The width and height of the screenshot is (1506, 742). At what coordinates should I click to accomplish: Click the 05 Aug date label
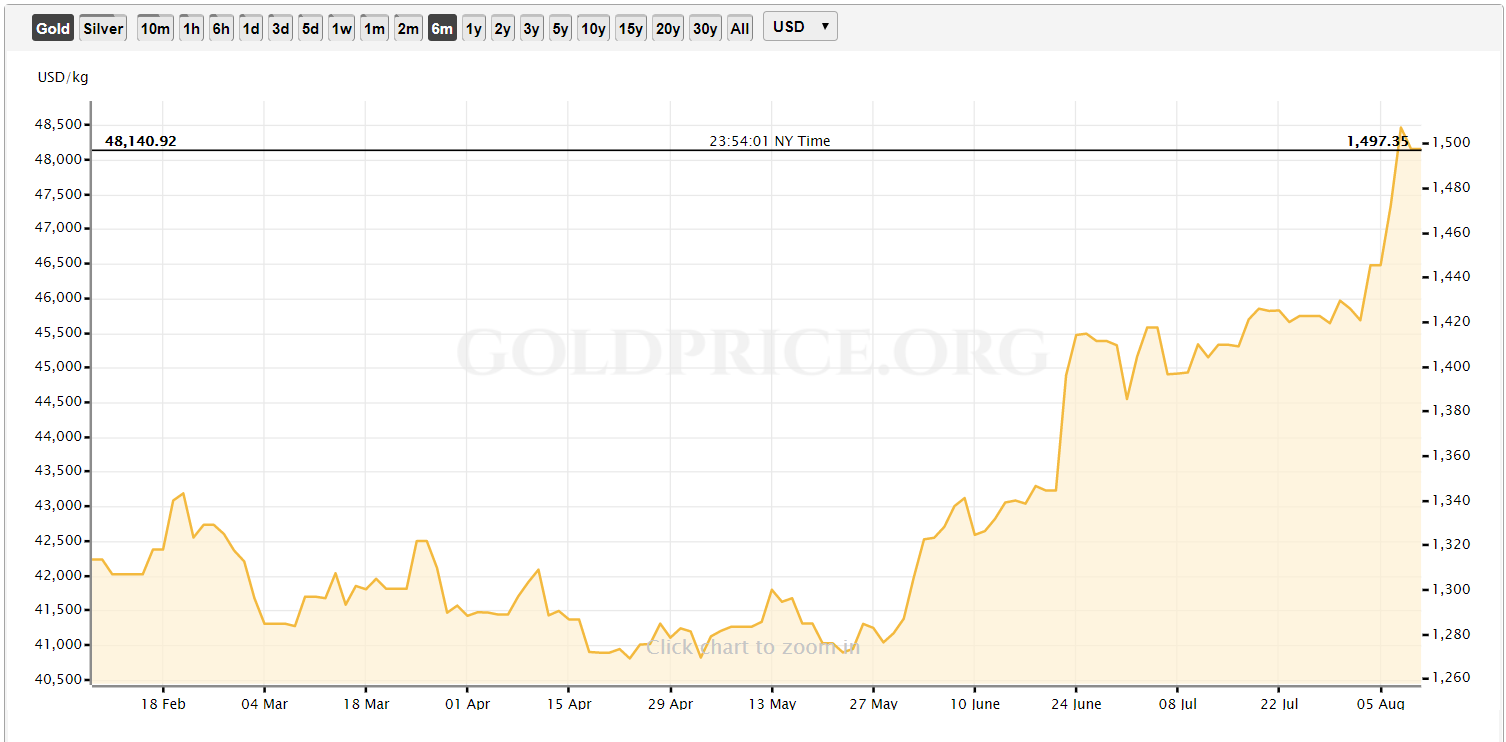[x=1381, y=704]
